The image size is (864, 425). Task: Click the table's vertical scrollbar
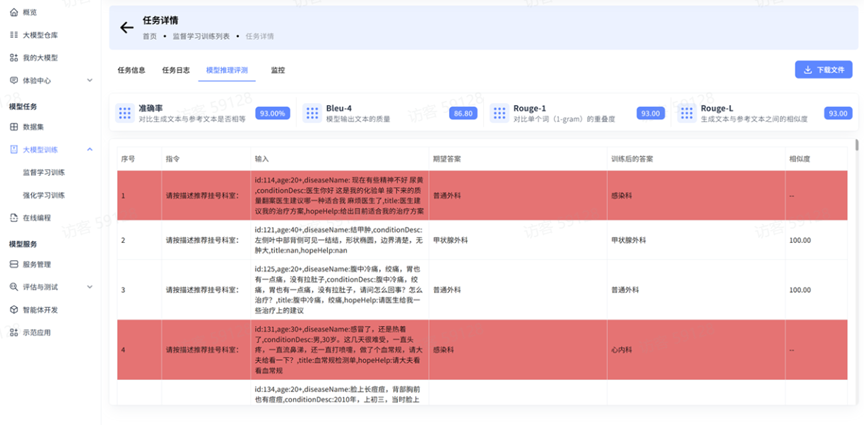[x=856, y=145]
